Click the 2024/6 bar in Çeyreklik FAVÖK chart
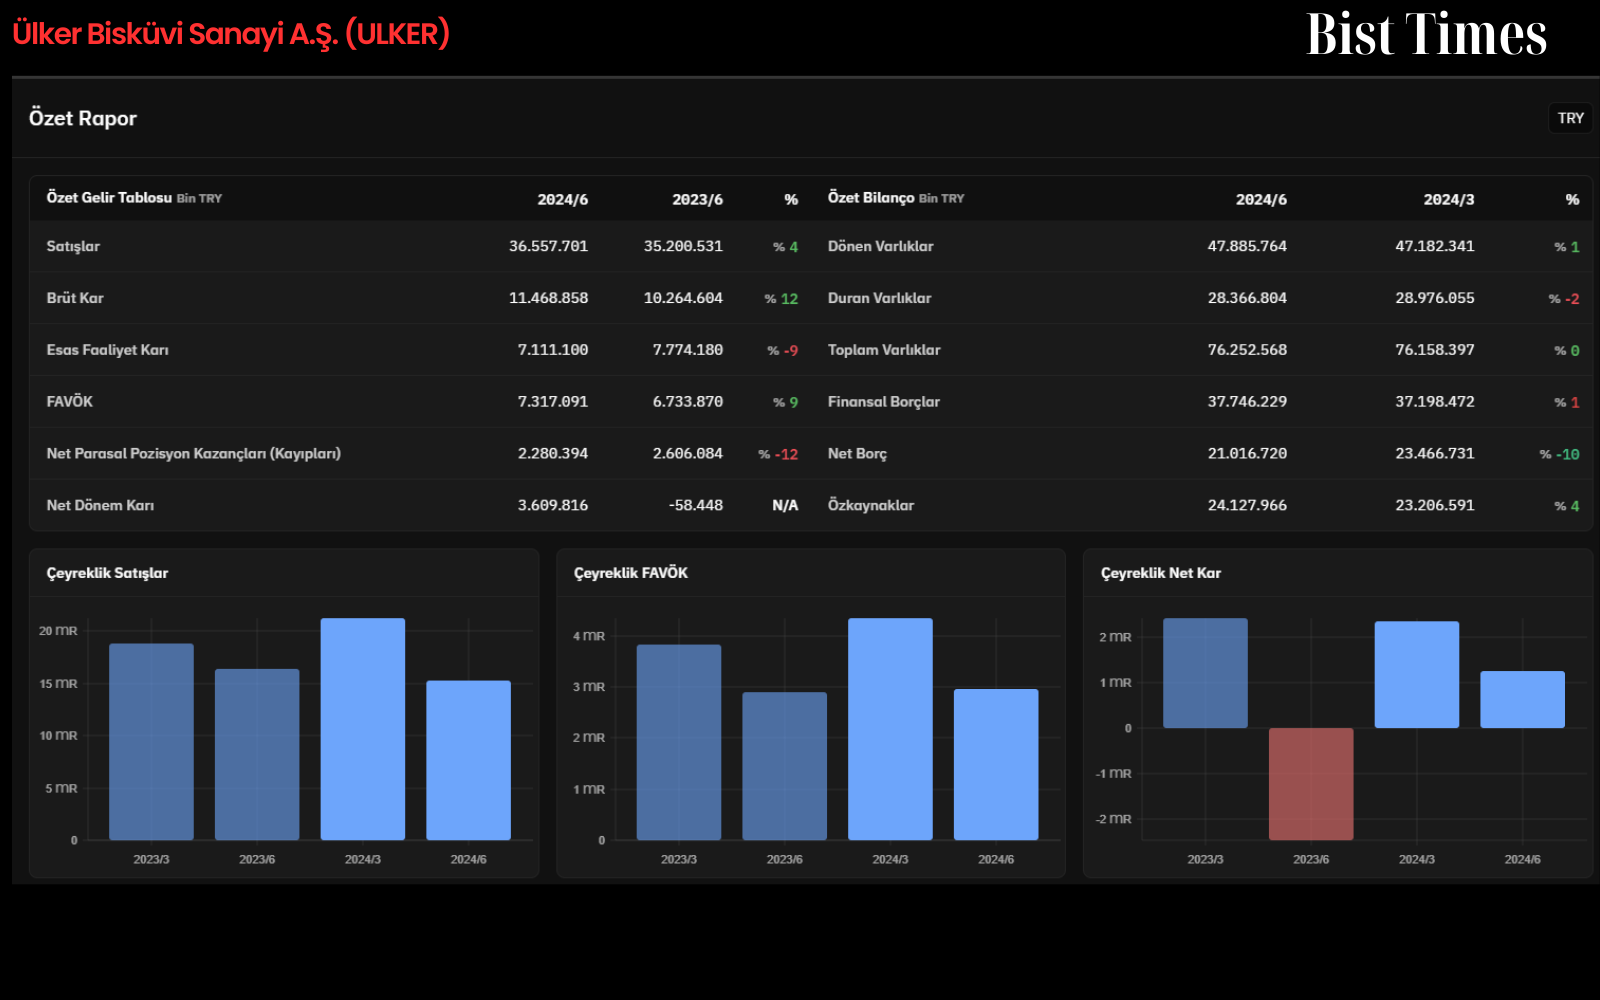 click(x=996, y=764)
